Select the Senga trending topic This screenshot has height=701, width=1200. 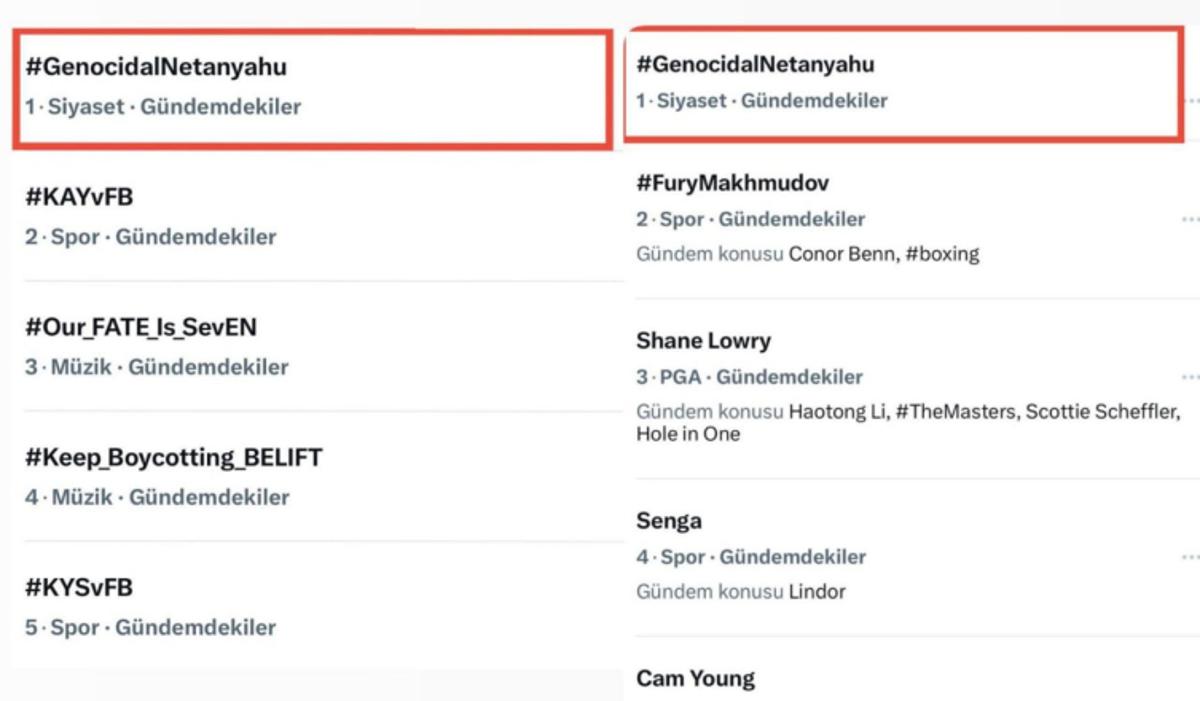(x=669, y=521)
